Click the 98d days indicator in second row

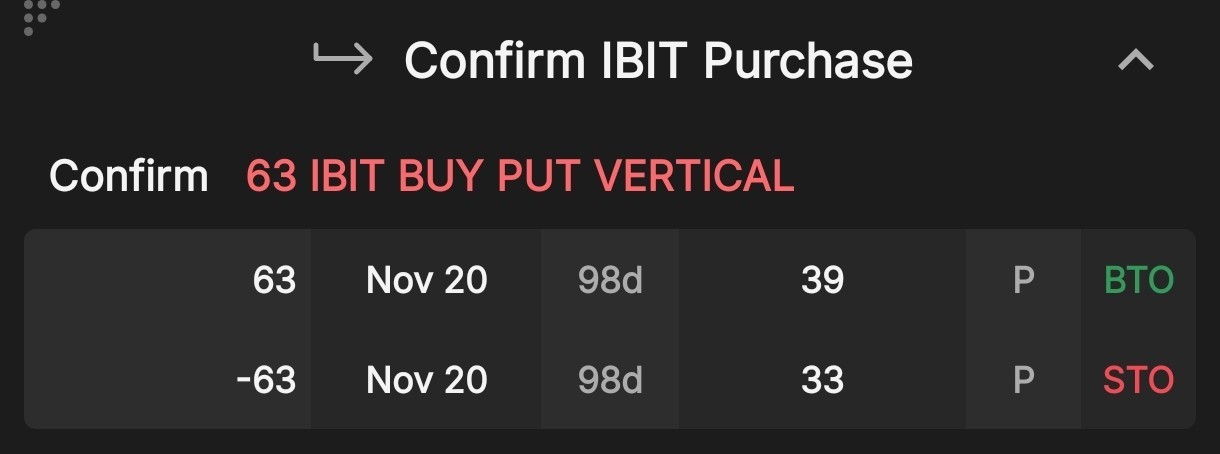coord(610,380)
